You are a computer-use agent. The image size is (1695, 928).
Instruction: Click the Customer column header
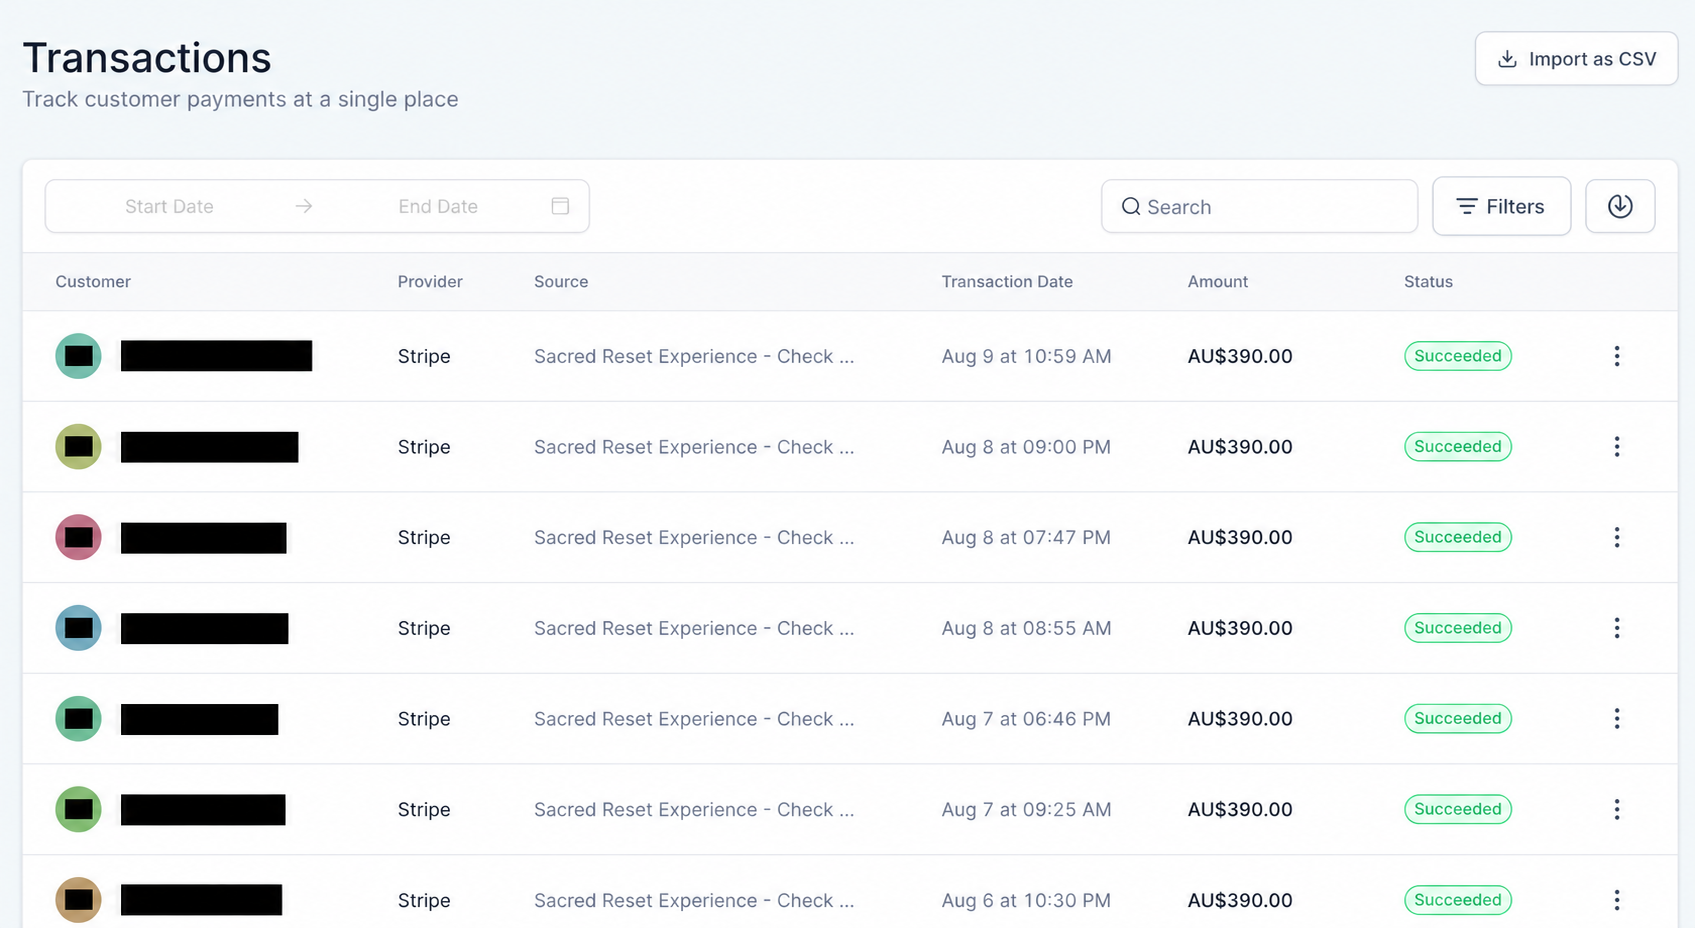click(x=93, y=282)
